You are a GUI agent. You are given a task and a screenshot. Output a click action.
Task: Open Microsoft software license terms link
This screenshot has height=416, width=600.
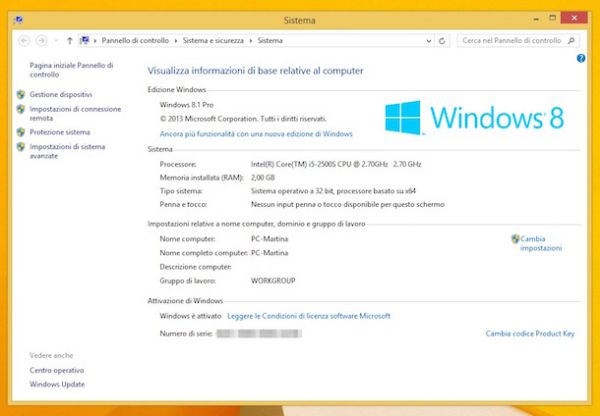[308, 316]
